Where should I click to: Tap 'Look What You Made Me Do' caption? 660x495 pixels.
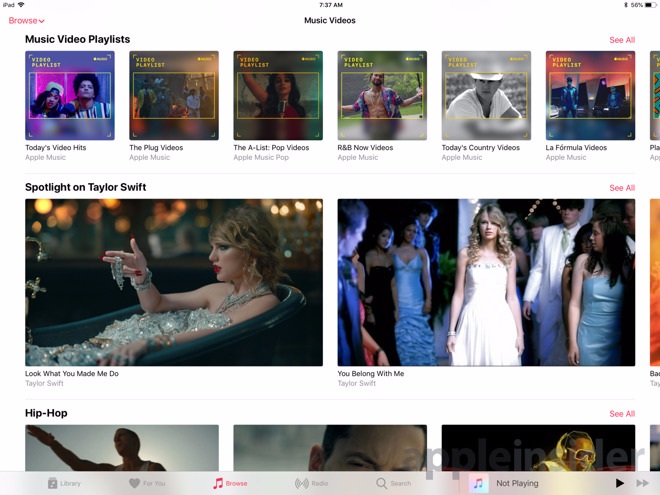click(72, 374)
